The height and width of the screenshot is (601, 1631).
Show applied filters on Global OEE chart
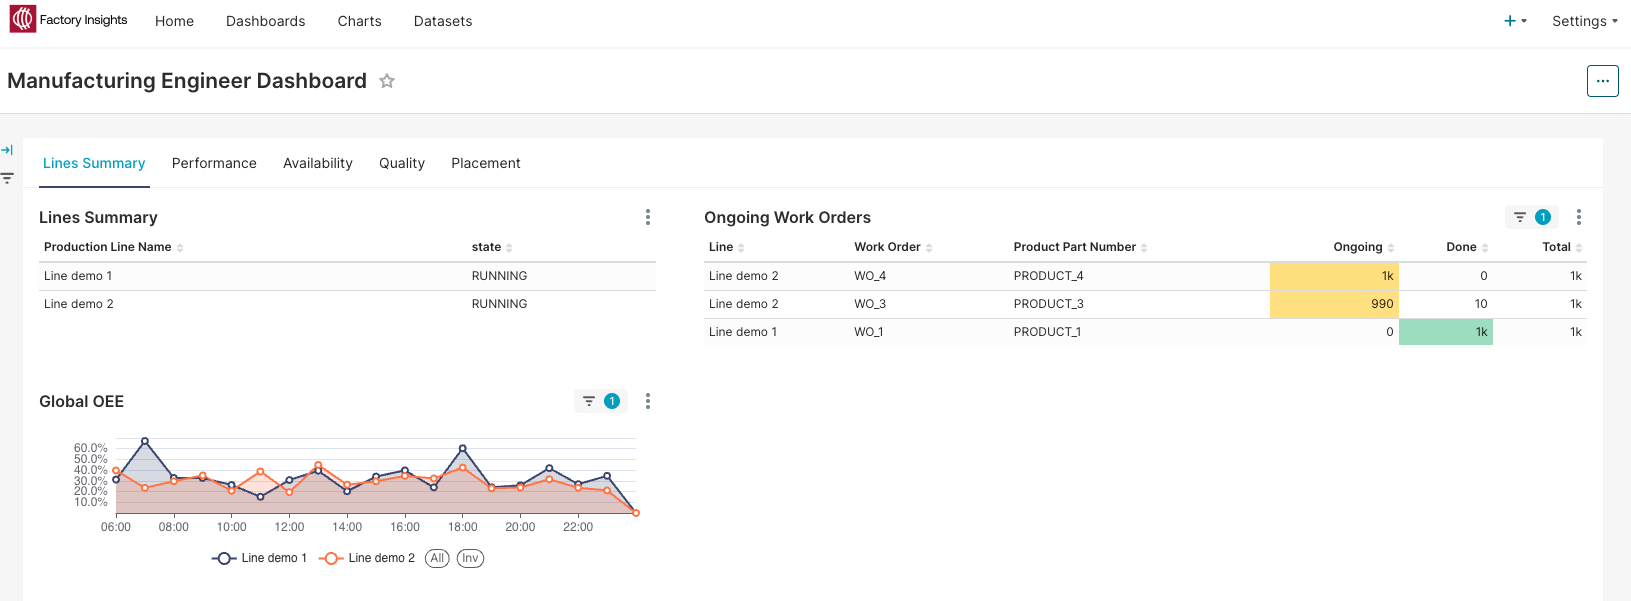pos(600,401)
